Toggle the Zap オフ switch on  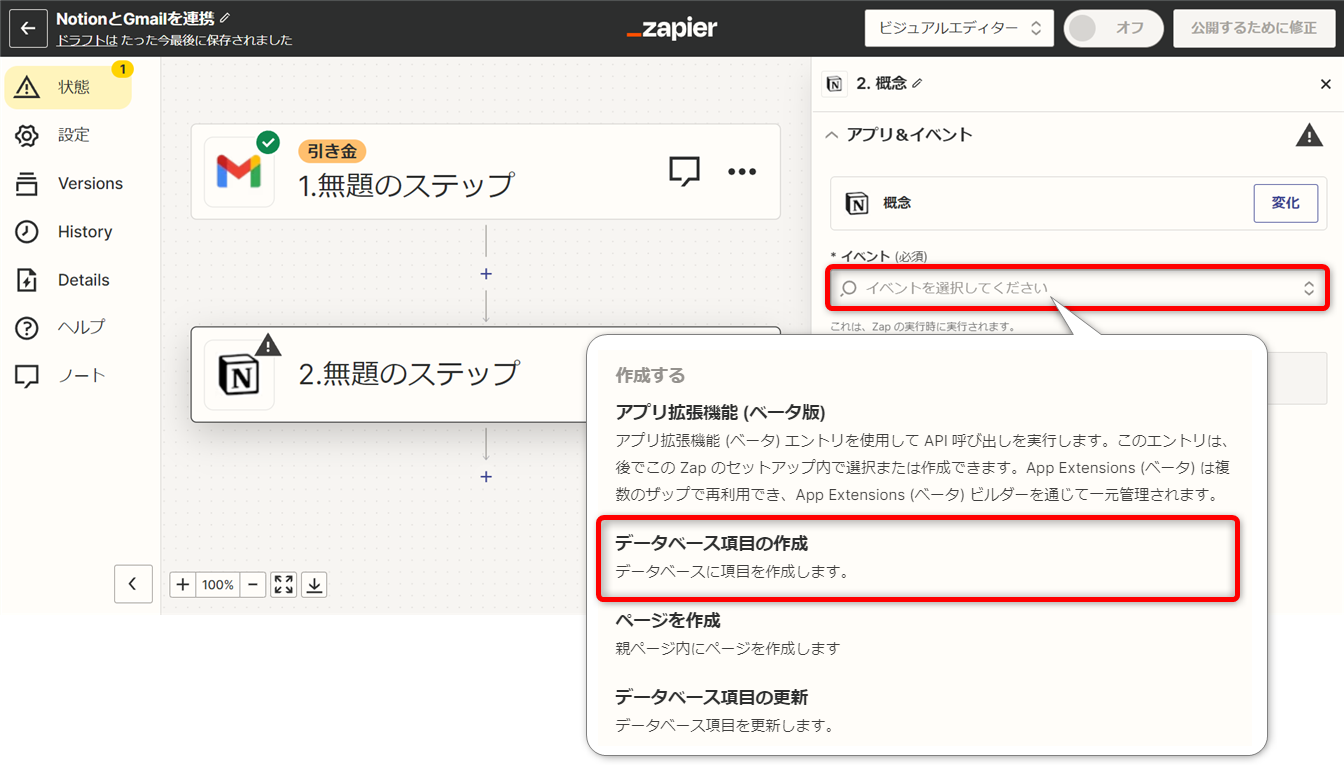point(1112,28)
